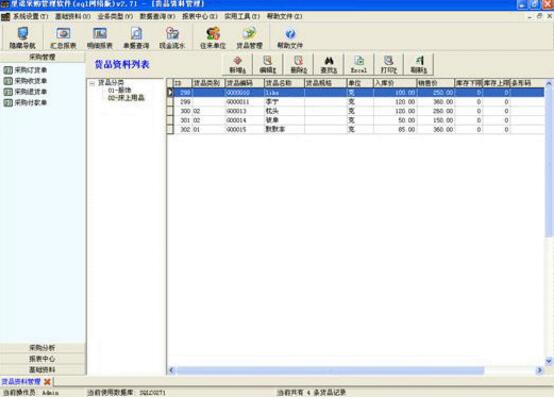Click the highlighted "like" name cell
The image size is (554, 398).
click(284, 93)
